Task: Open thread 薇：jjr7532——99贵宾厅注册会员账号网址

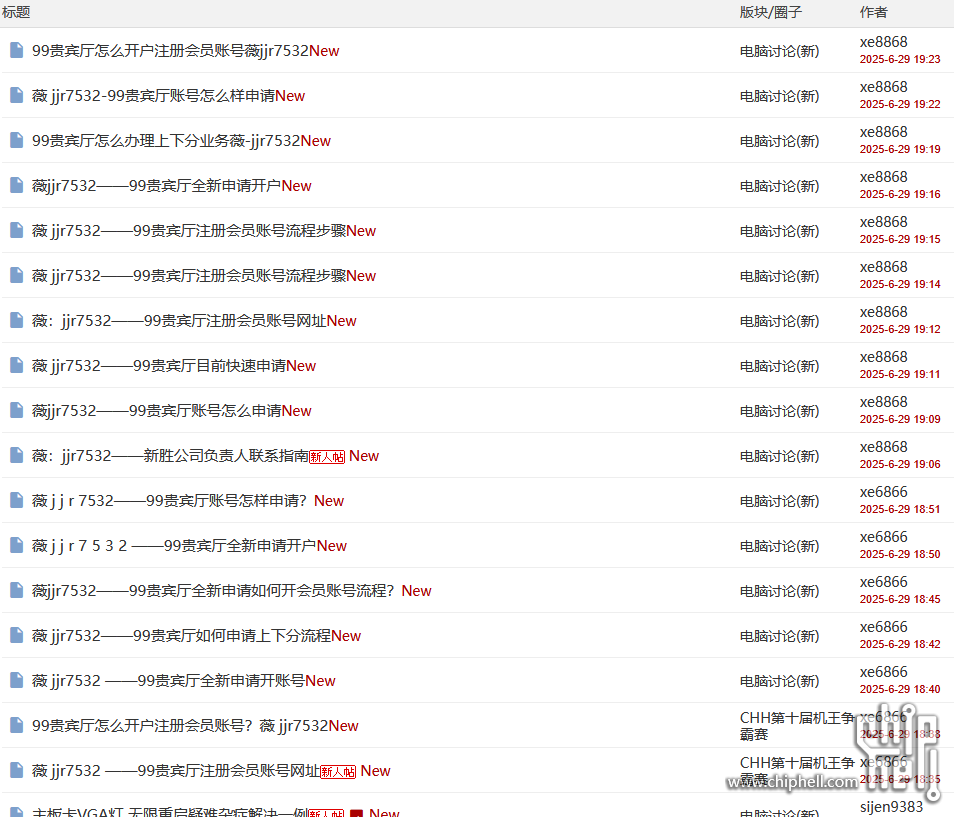Action: [x=179, y=321]
